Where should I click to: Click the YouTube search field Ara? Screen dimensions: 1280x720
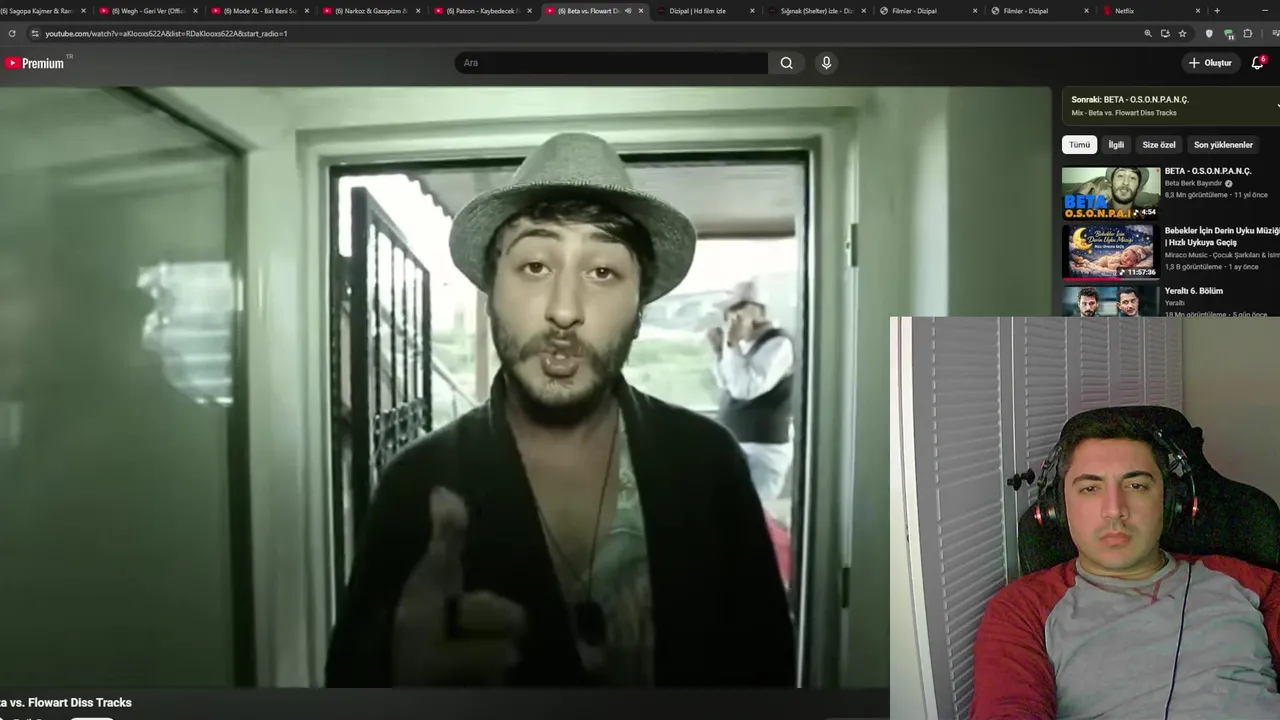pos(611,63)
